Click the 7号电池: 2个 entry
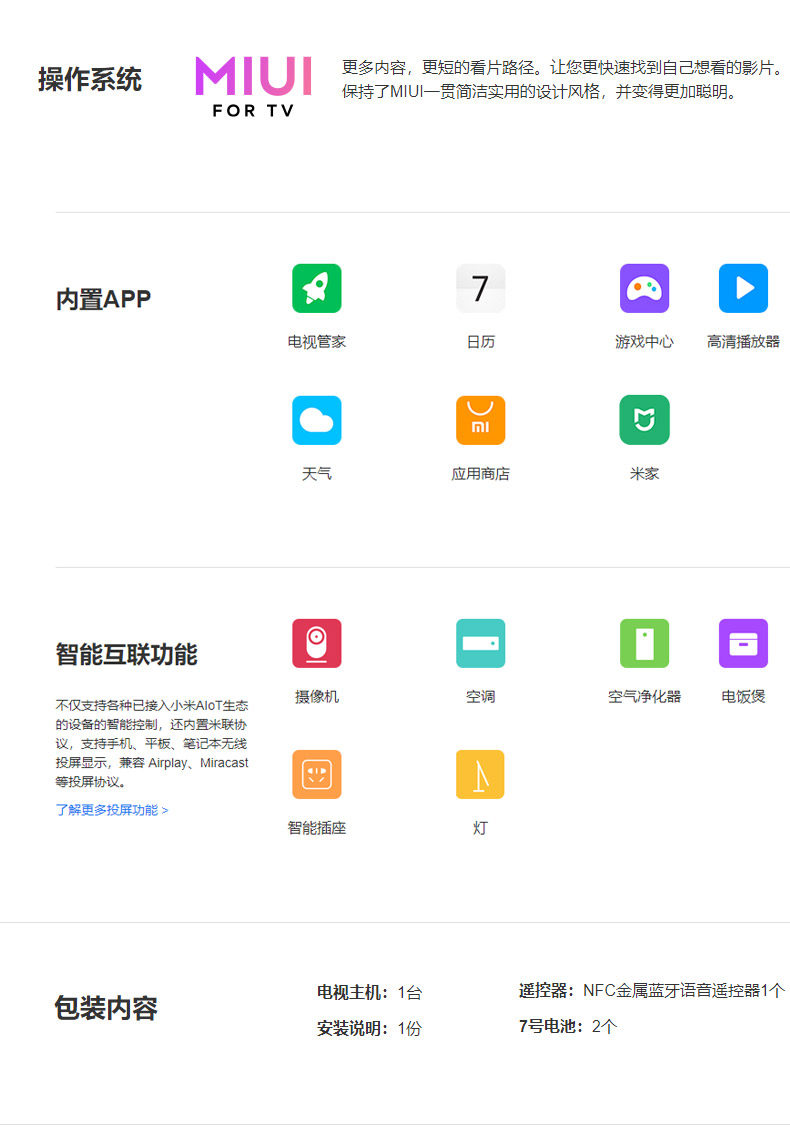Viewport: 790px width, 1134px height. pyautogui.click(x=567, y=1026)
